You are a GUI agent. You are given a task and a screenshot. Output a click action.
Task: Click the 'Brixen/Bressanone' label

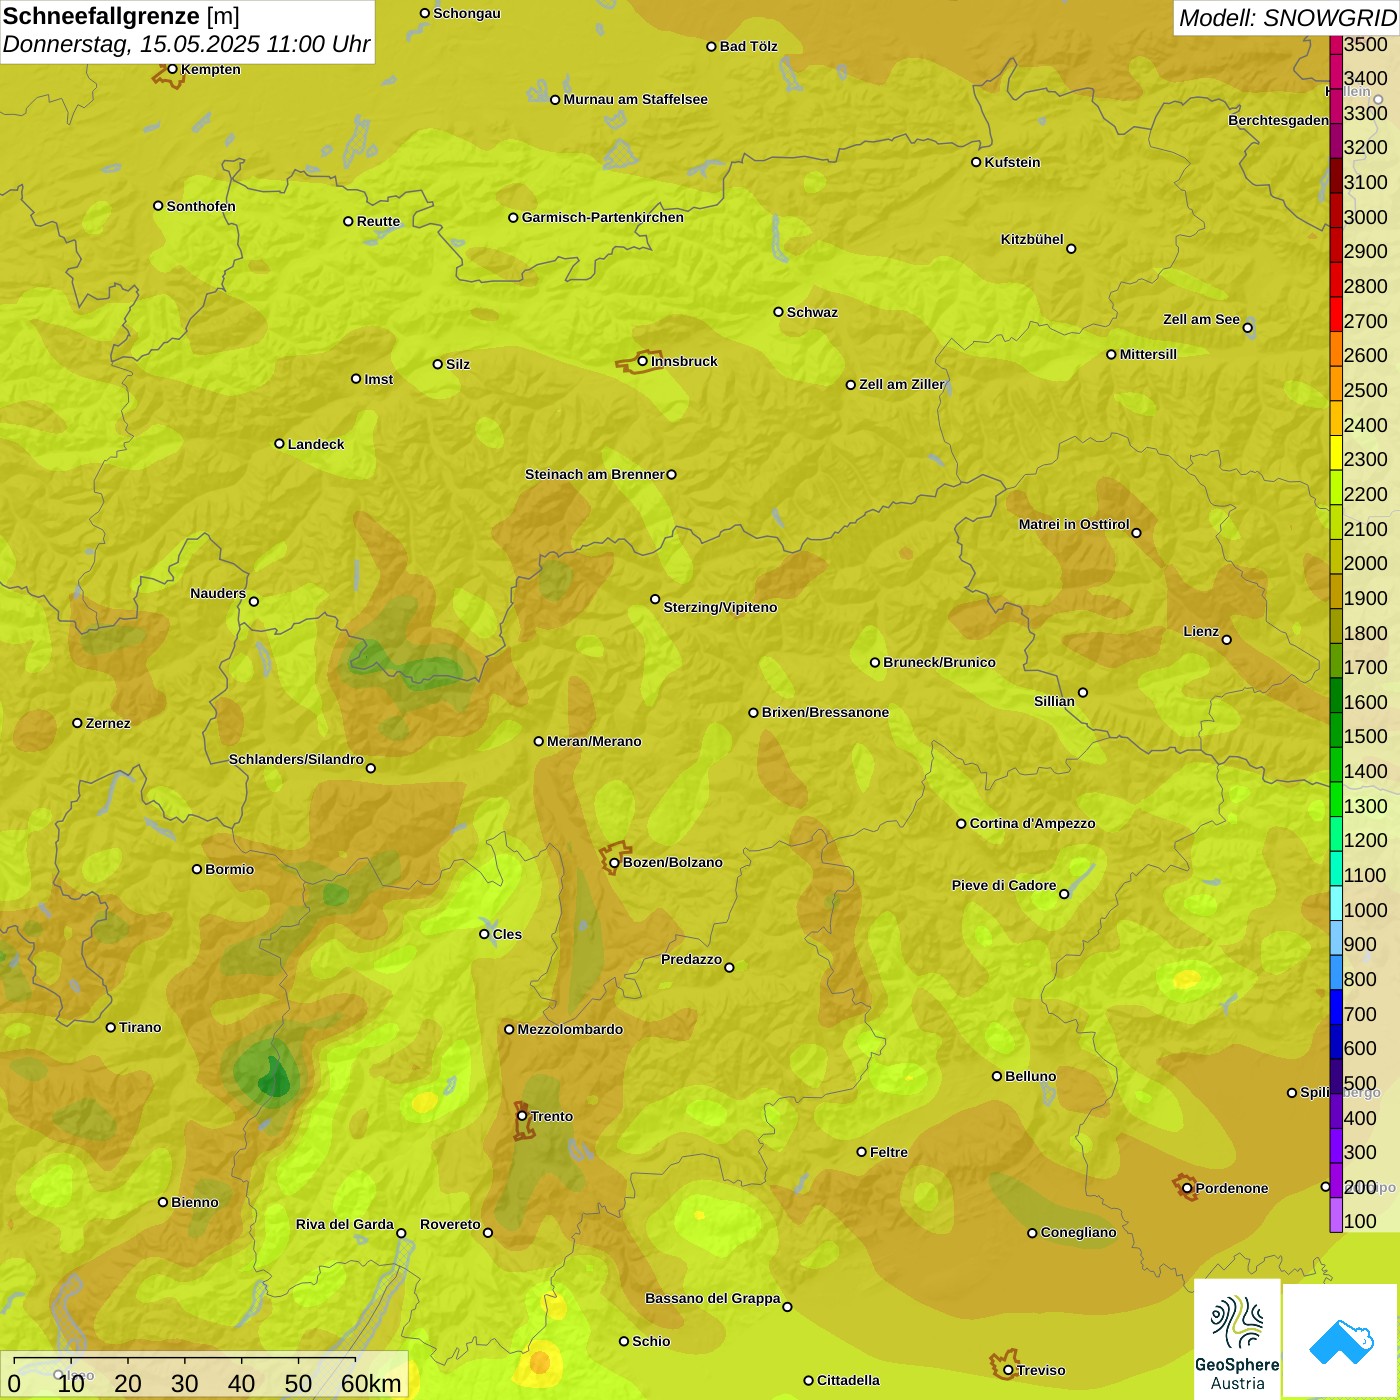click(x=825, y=712)
